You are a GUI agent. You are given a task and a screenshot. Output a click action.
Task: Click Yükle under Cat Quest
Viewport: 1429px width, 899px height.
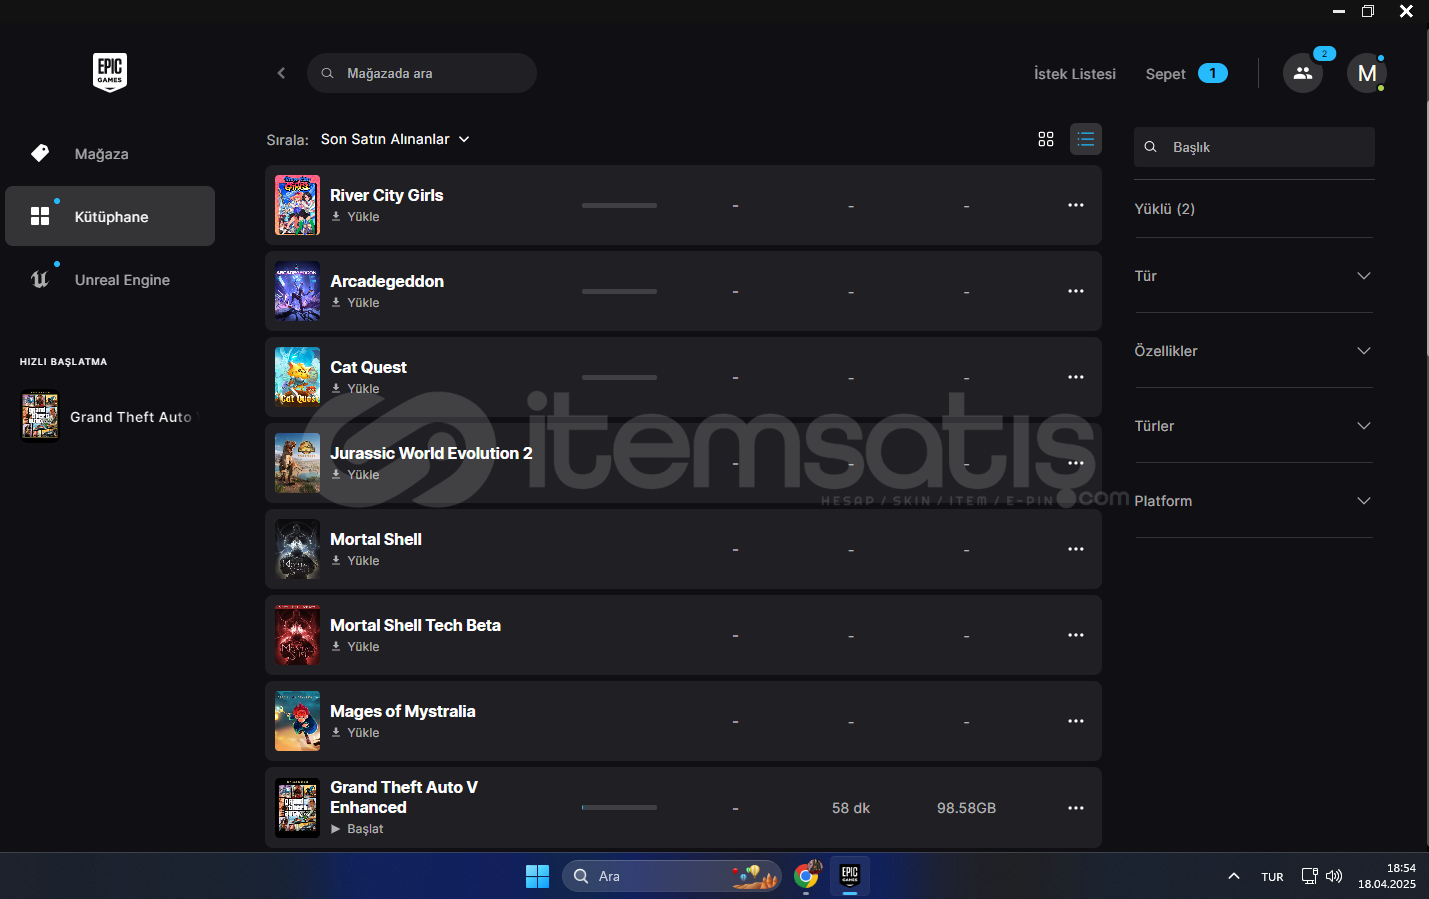pos(355,389)
